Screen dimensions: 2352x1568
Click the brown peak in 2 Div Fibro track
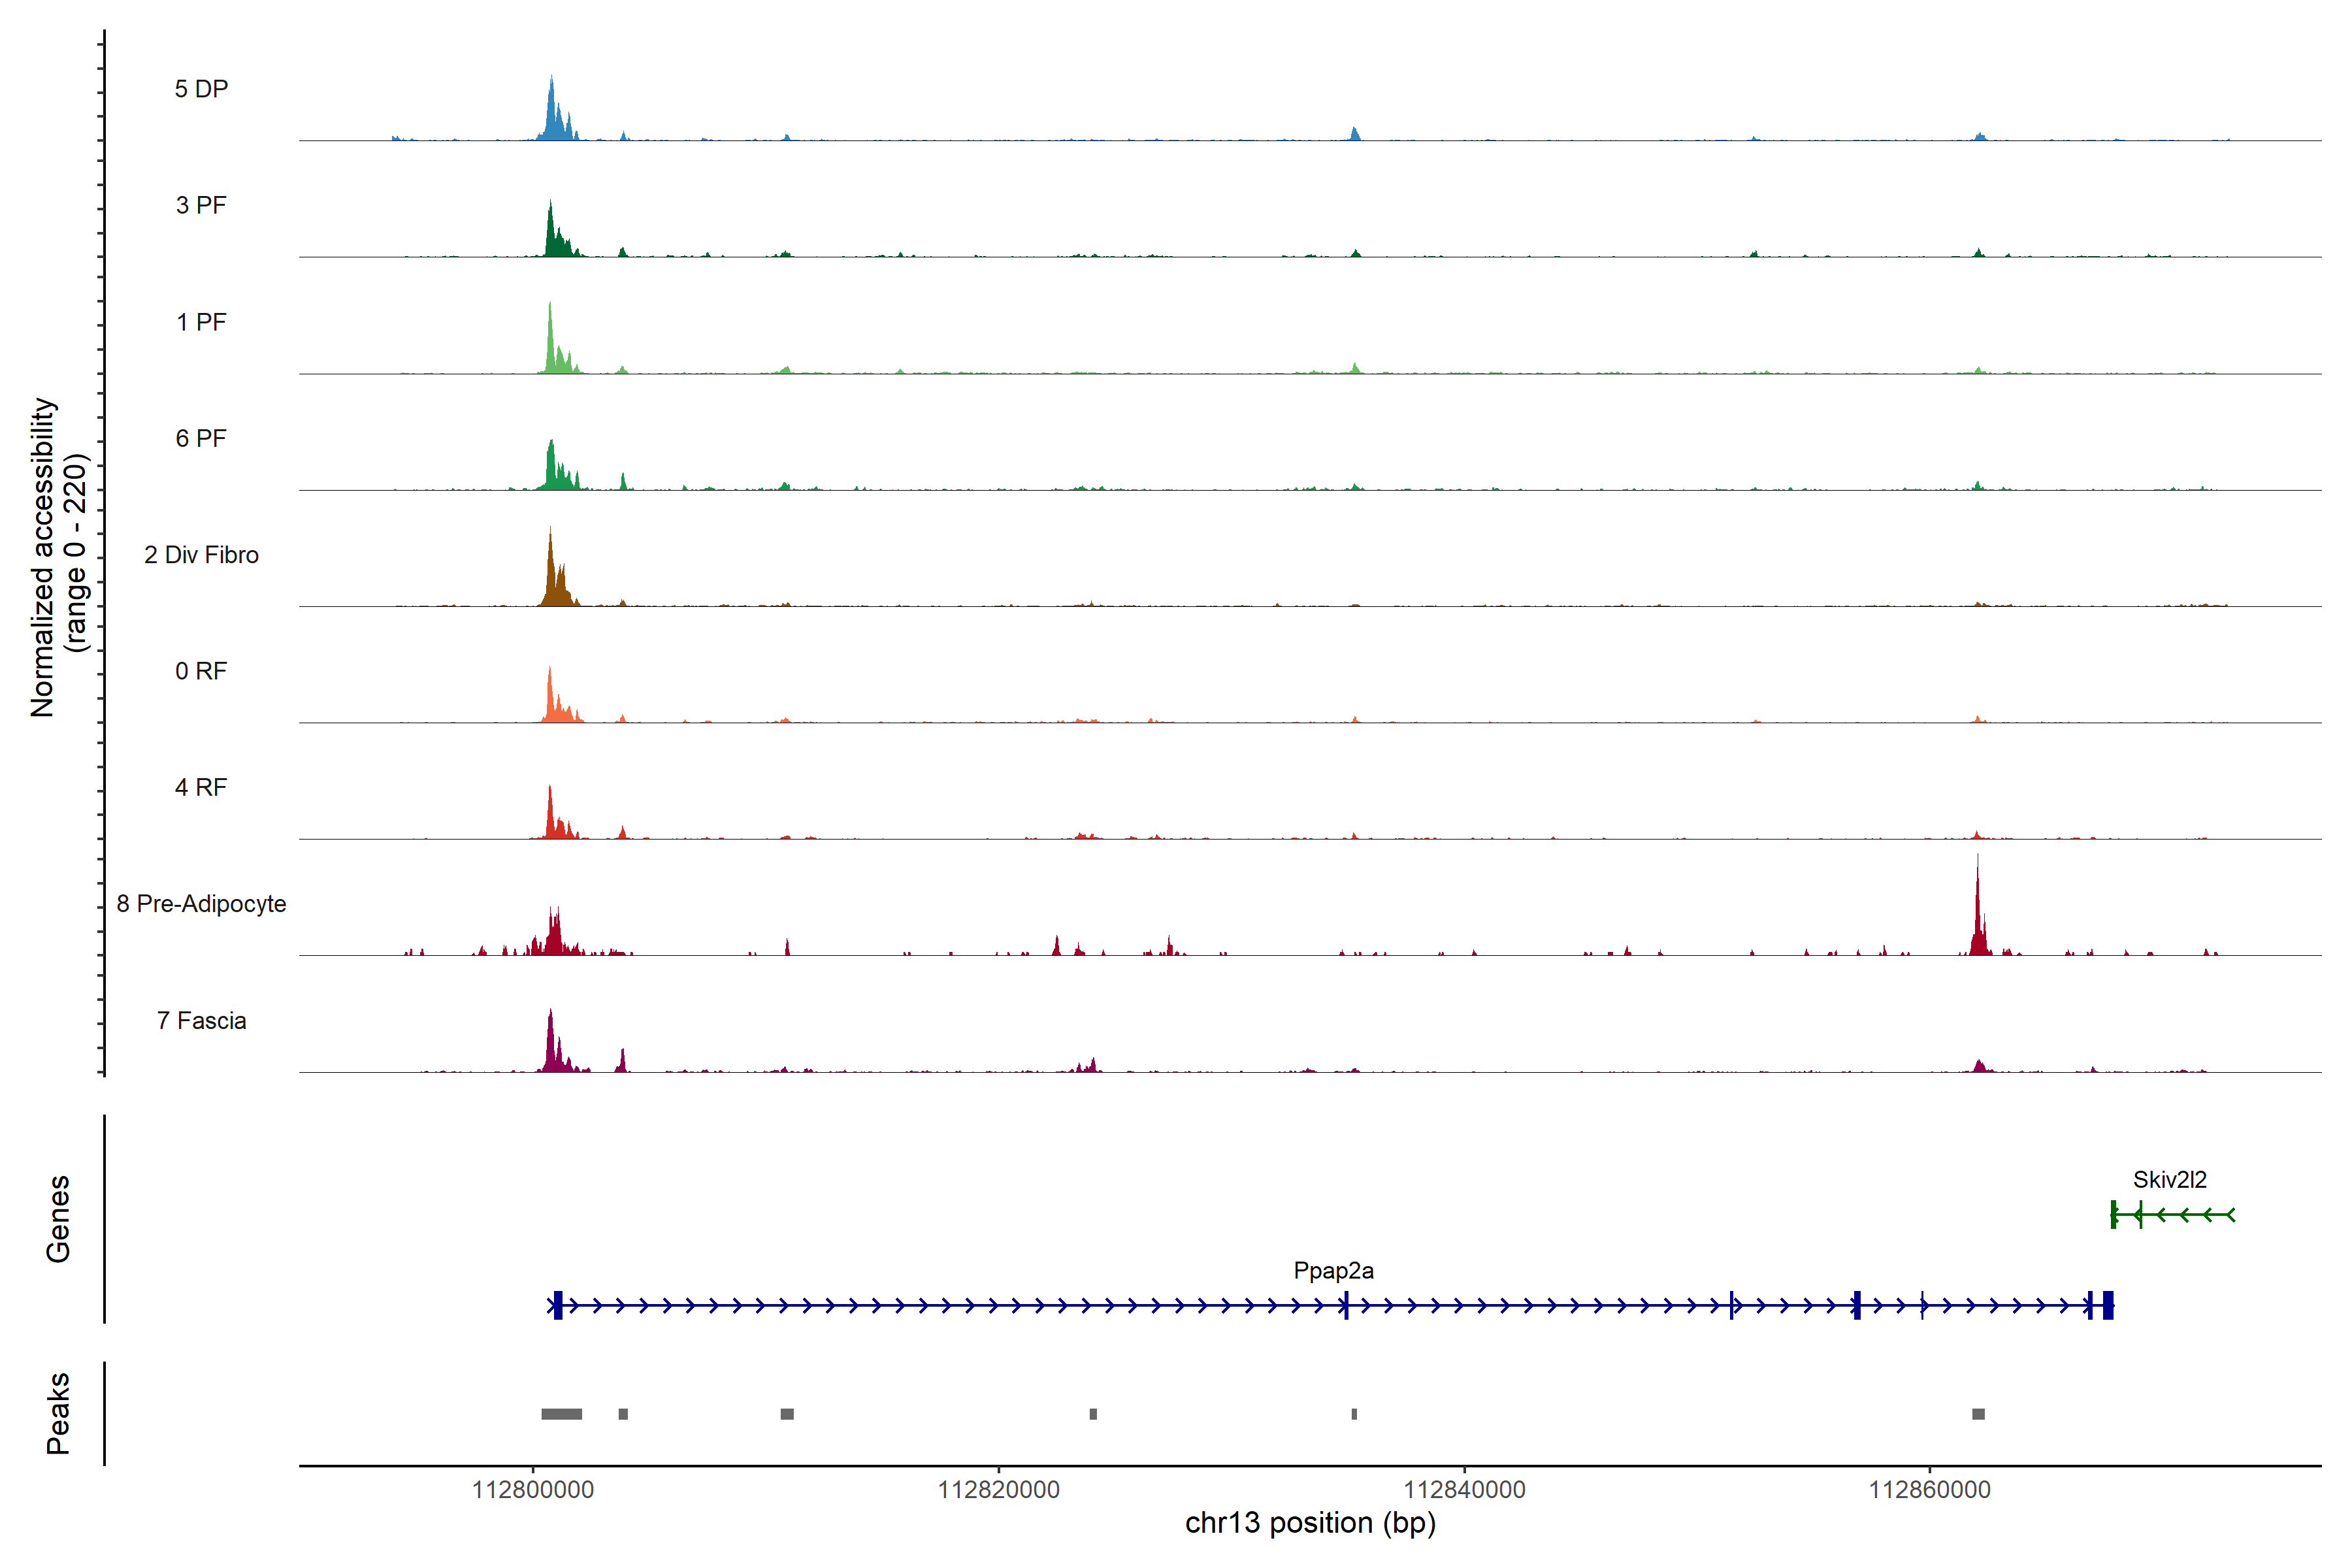(551, 575)
